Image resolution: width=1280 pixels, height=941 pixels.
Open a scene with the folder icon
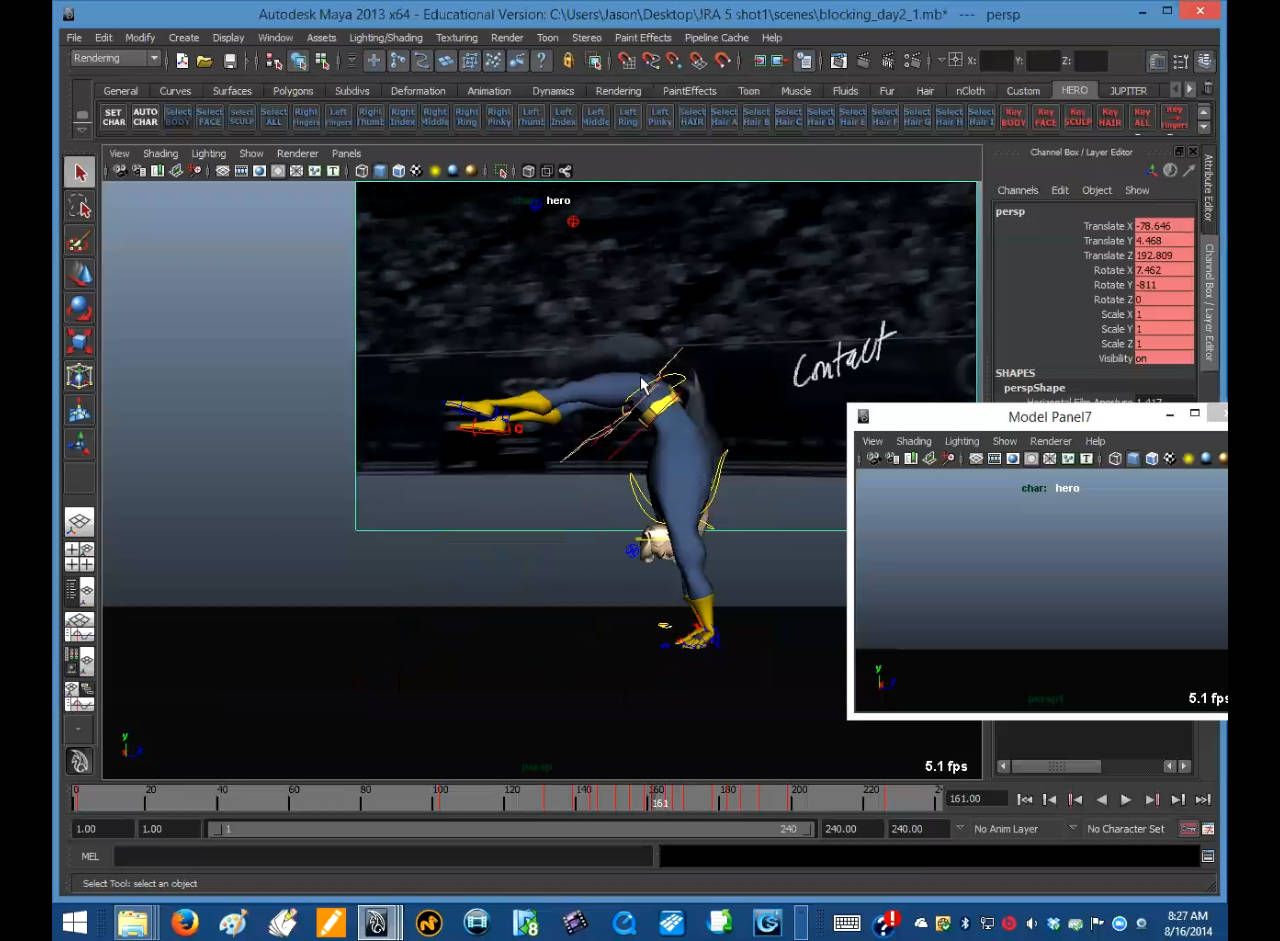tap(205, 61)
